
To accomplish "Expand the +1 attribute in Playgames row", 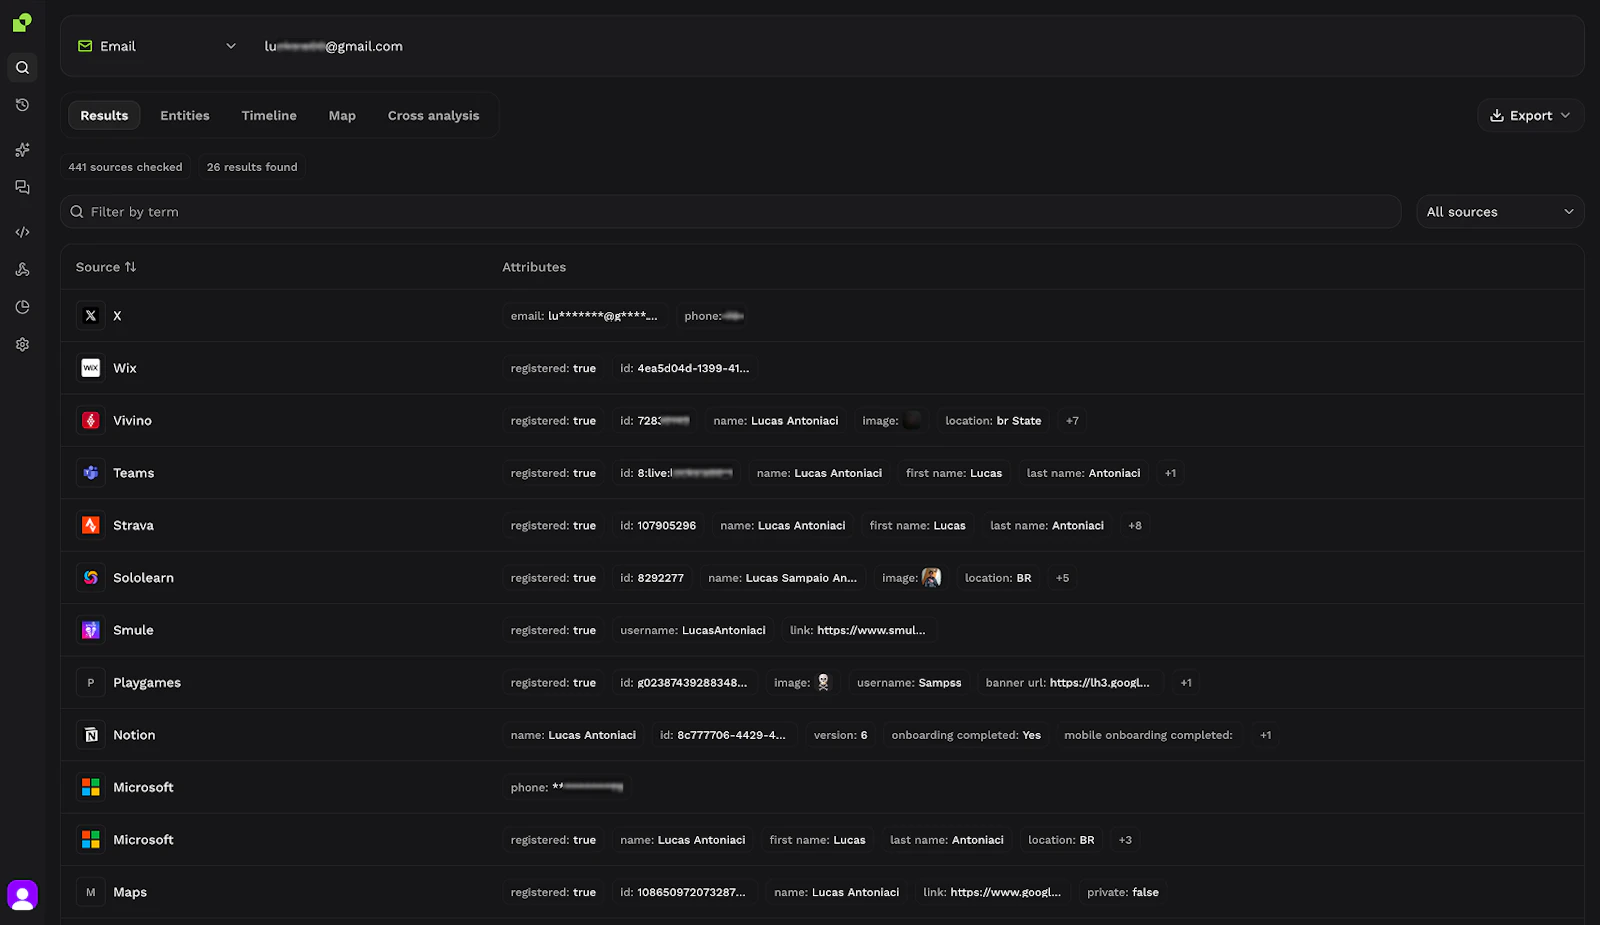I will (x=1186, y=683).
